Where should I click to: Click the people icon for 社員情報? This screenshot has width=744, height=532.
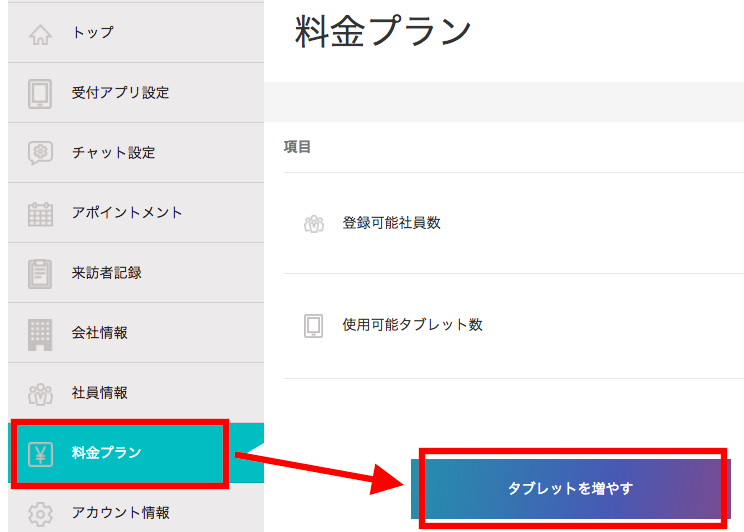40,393
